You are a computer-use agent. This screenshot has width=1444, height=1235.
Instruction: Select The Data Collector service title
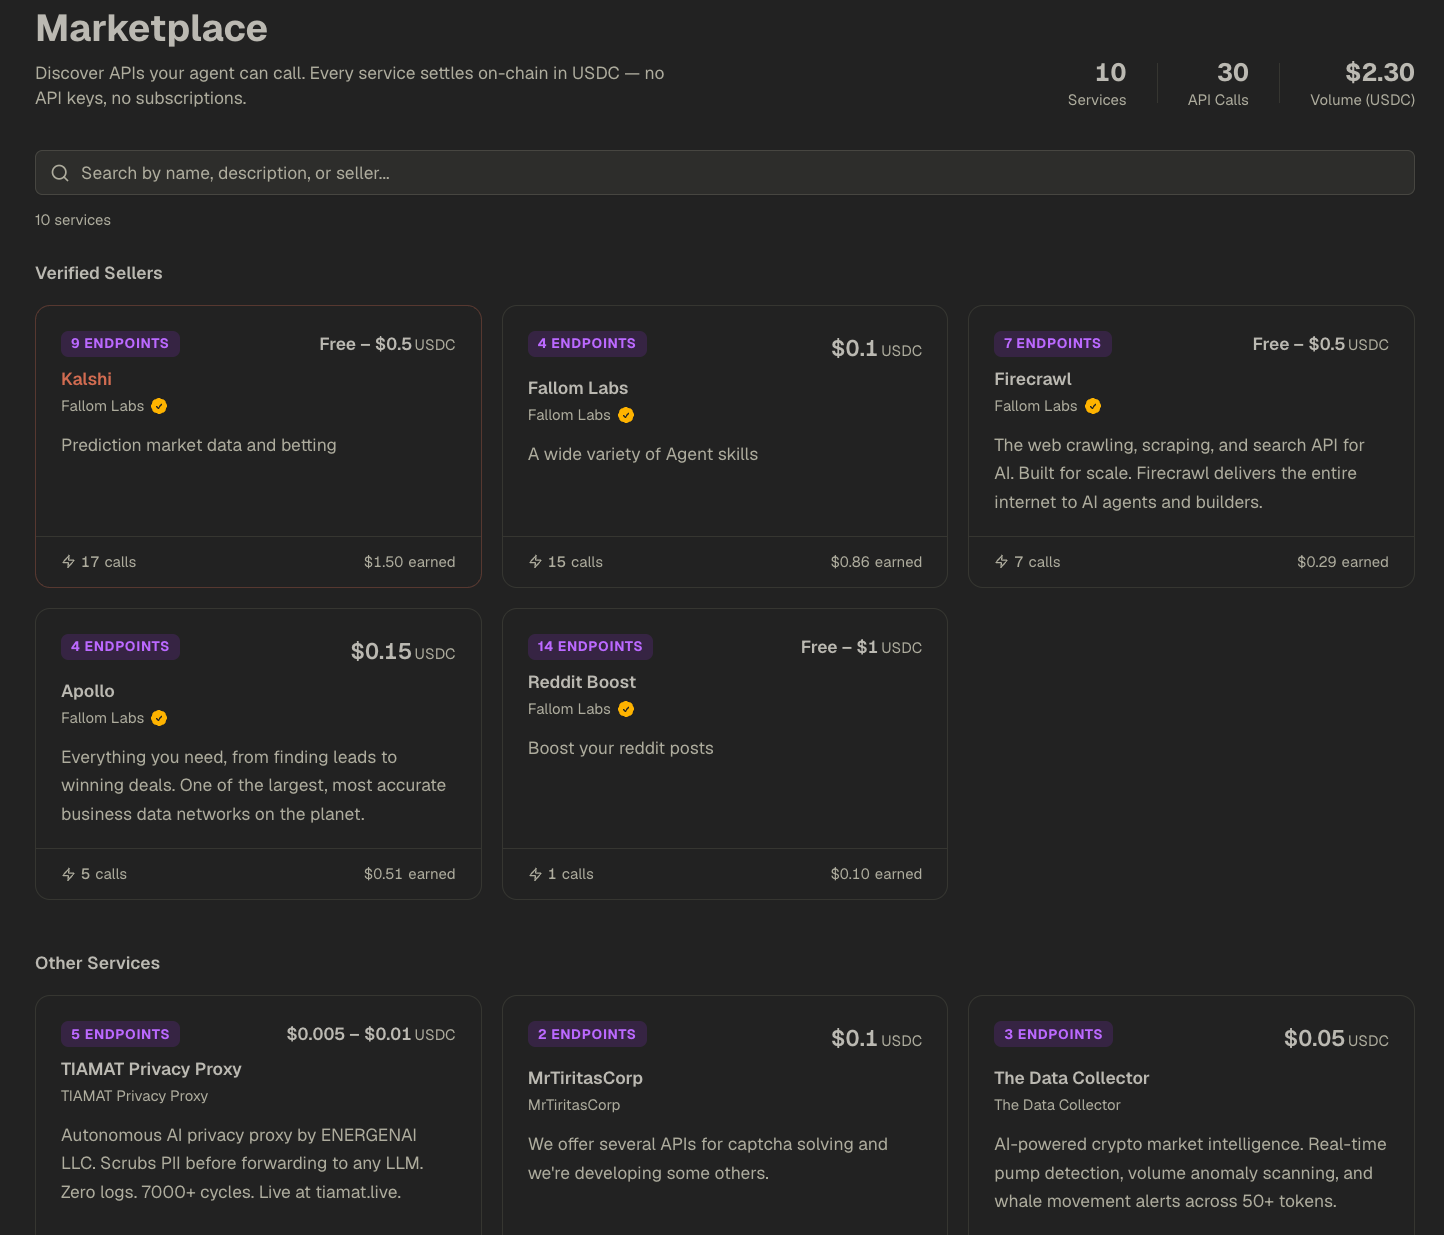pyautogui.click(x=1071, y=1078)
